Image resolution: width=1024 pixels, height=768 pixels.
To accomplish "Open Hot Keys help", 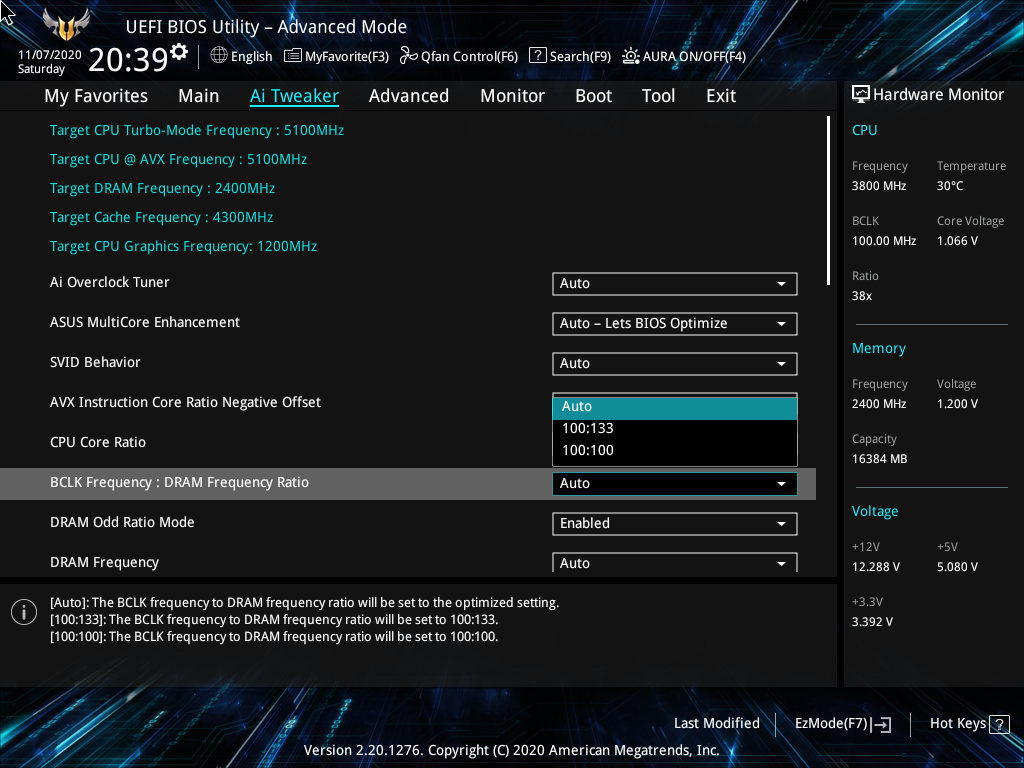I will click(x=969, y=724).
